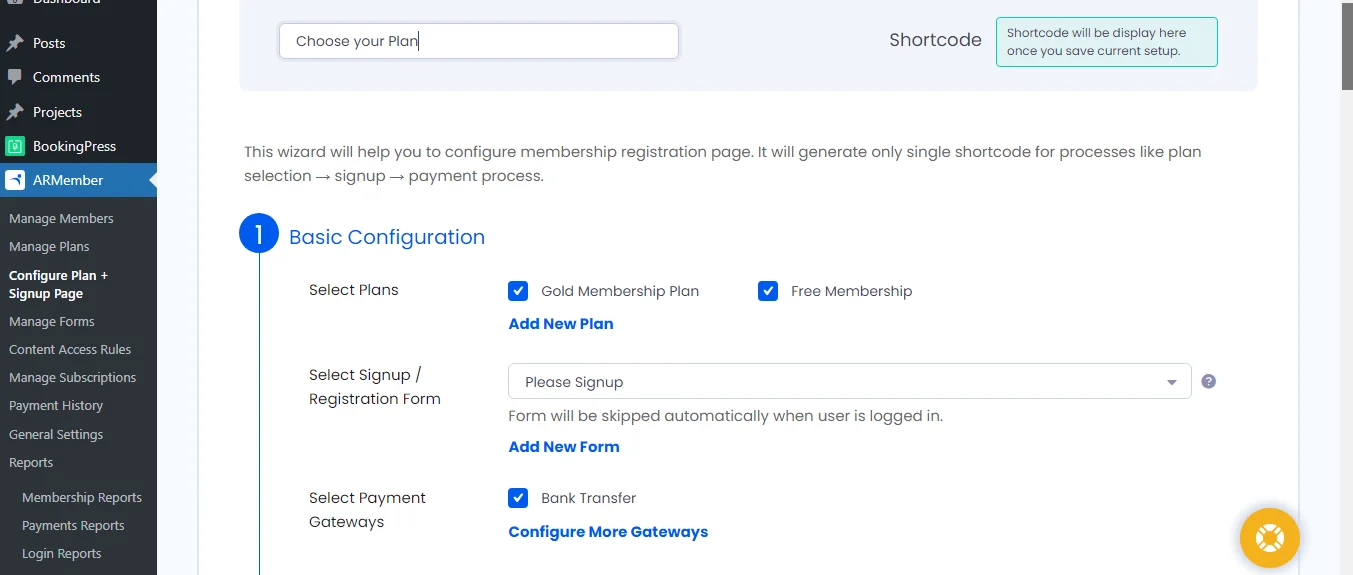The height and width of the screenshot is (575, 1353).
Task: Click the step 1 circle marker
Action: click(x=259, y=235)
